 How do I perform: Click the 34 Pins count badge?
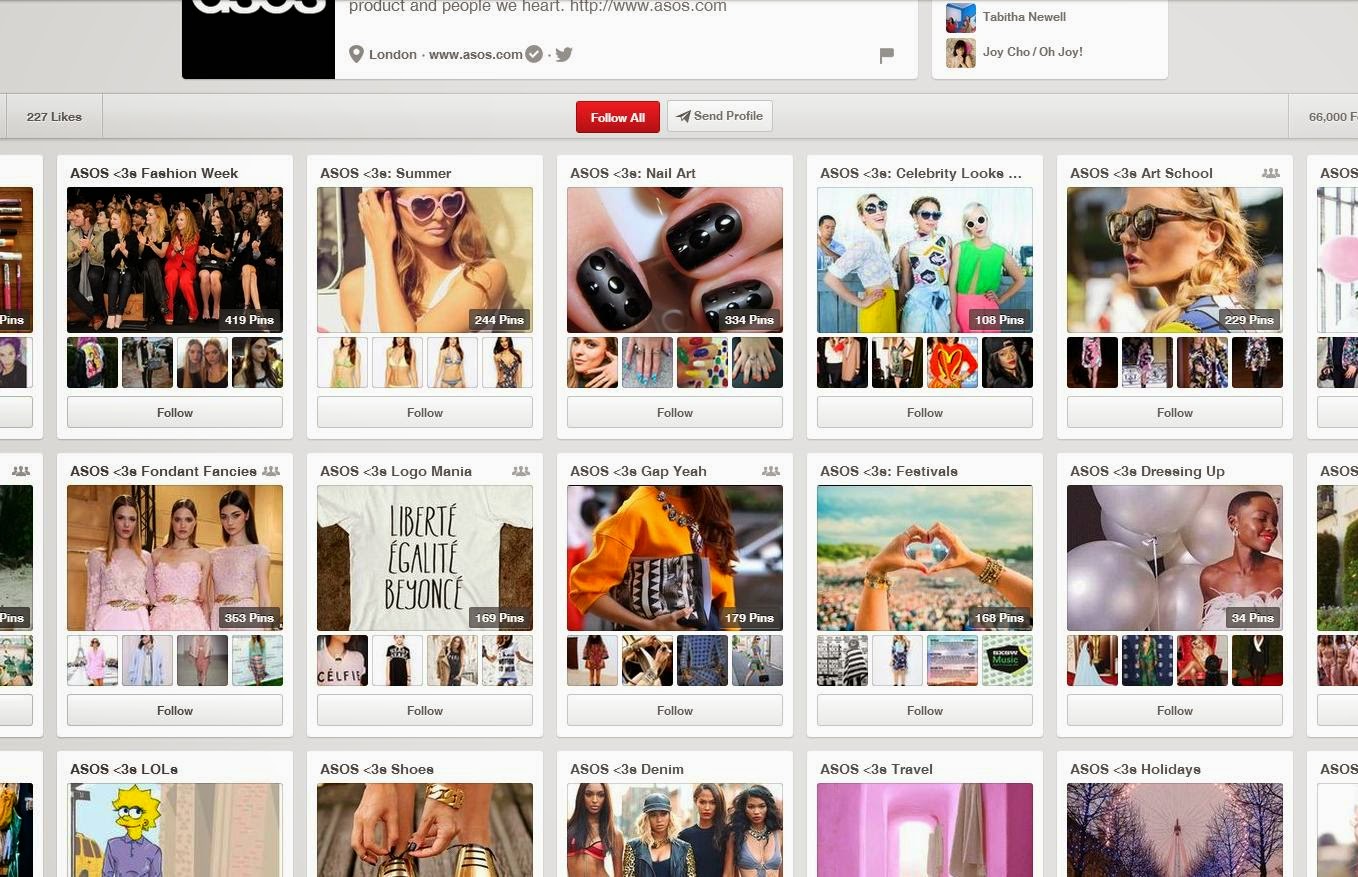[x=1252, y=618]
